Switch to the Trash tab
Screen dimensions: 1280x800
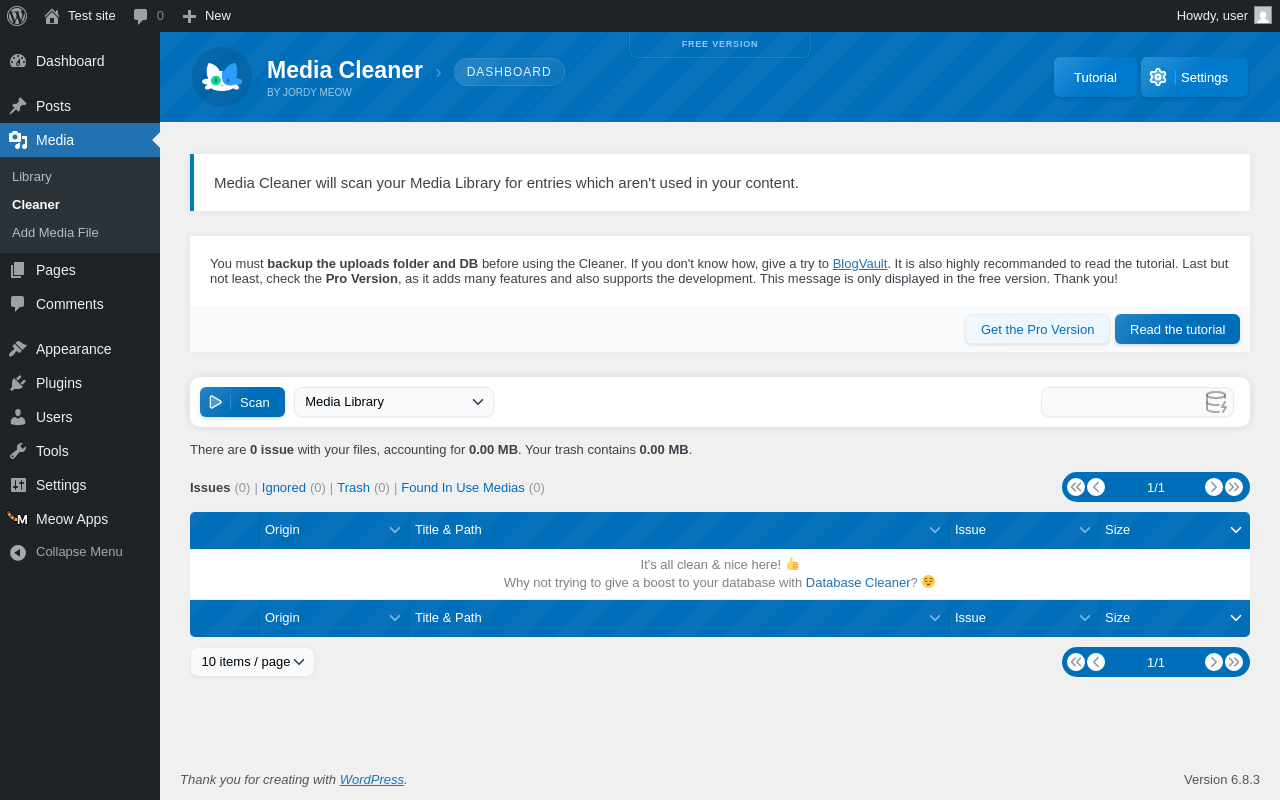353,488
